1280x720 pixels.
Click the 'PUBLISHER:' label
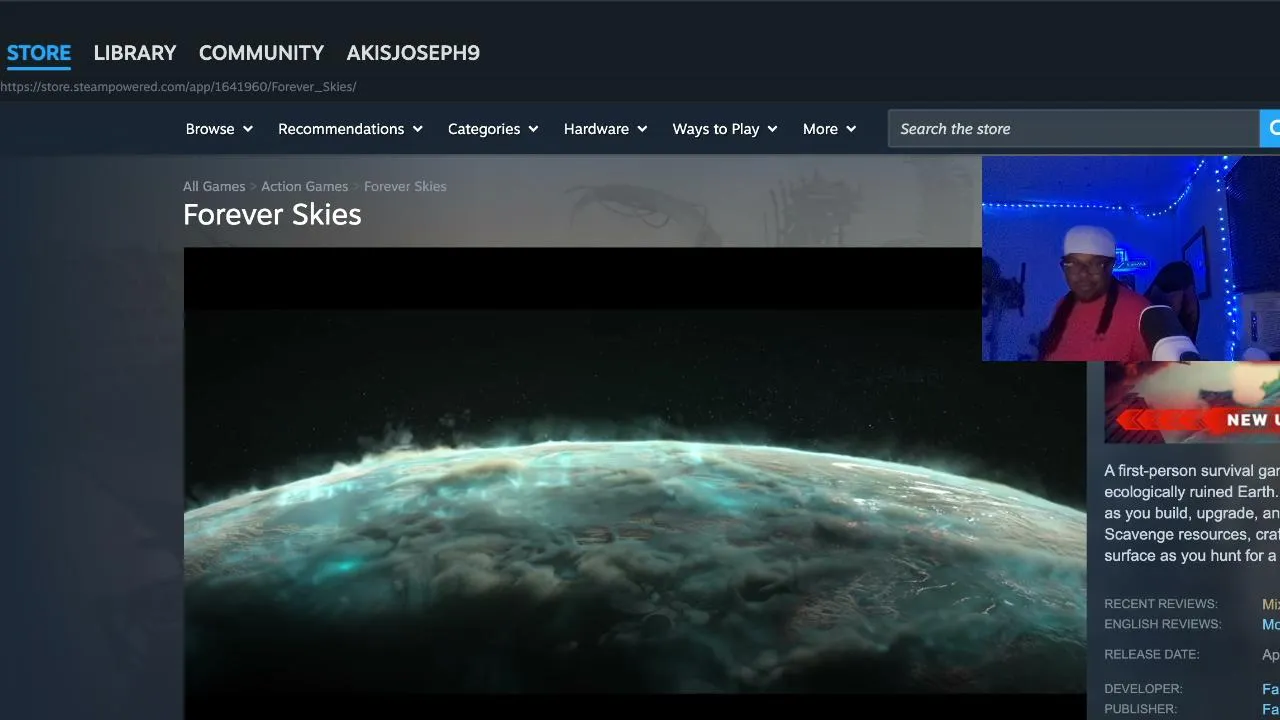pos(1140,709)
